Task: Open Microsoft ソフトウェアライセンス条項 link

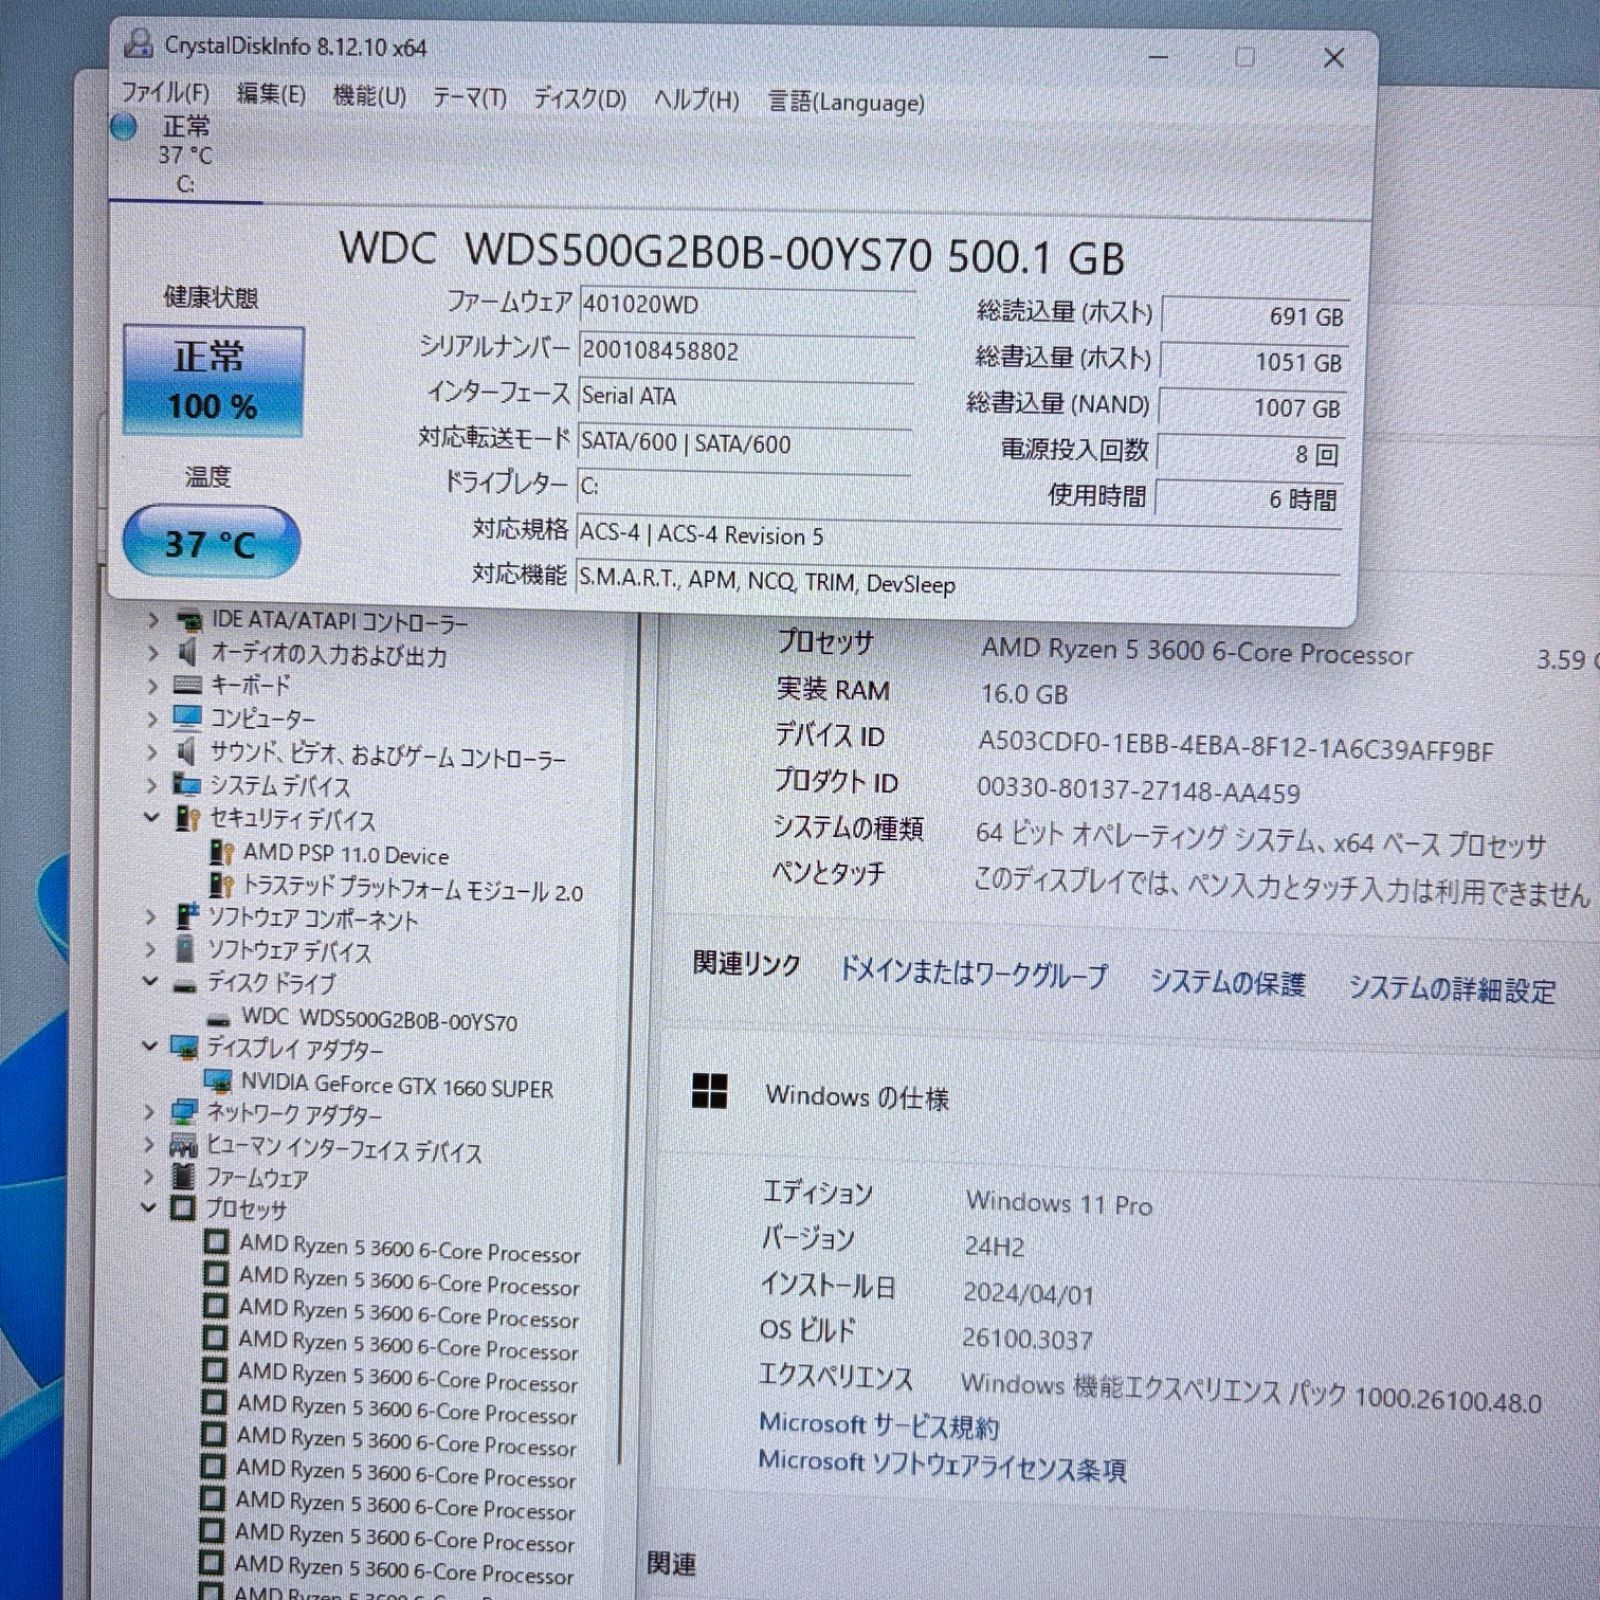Action: [942, 1465]
